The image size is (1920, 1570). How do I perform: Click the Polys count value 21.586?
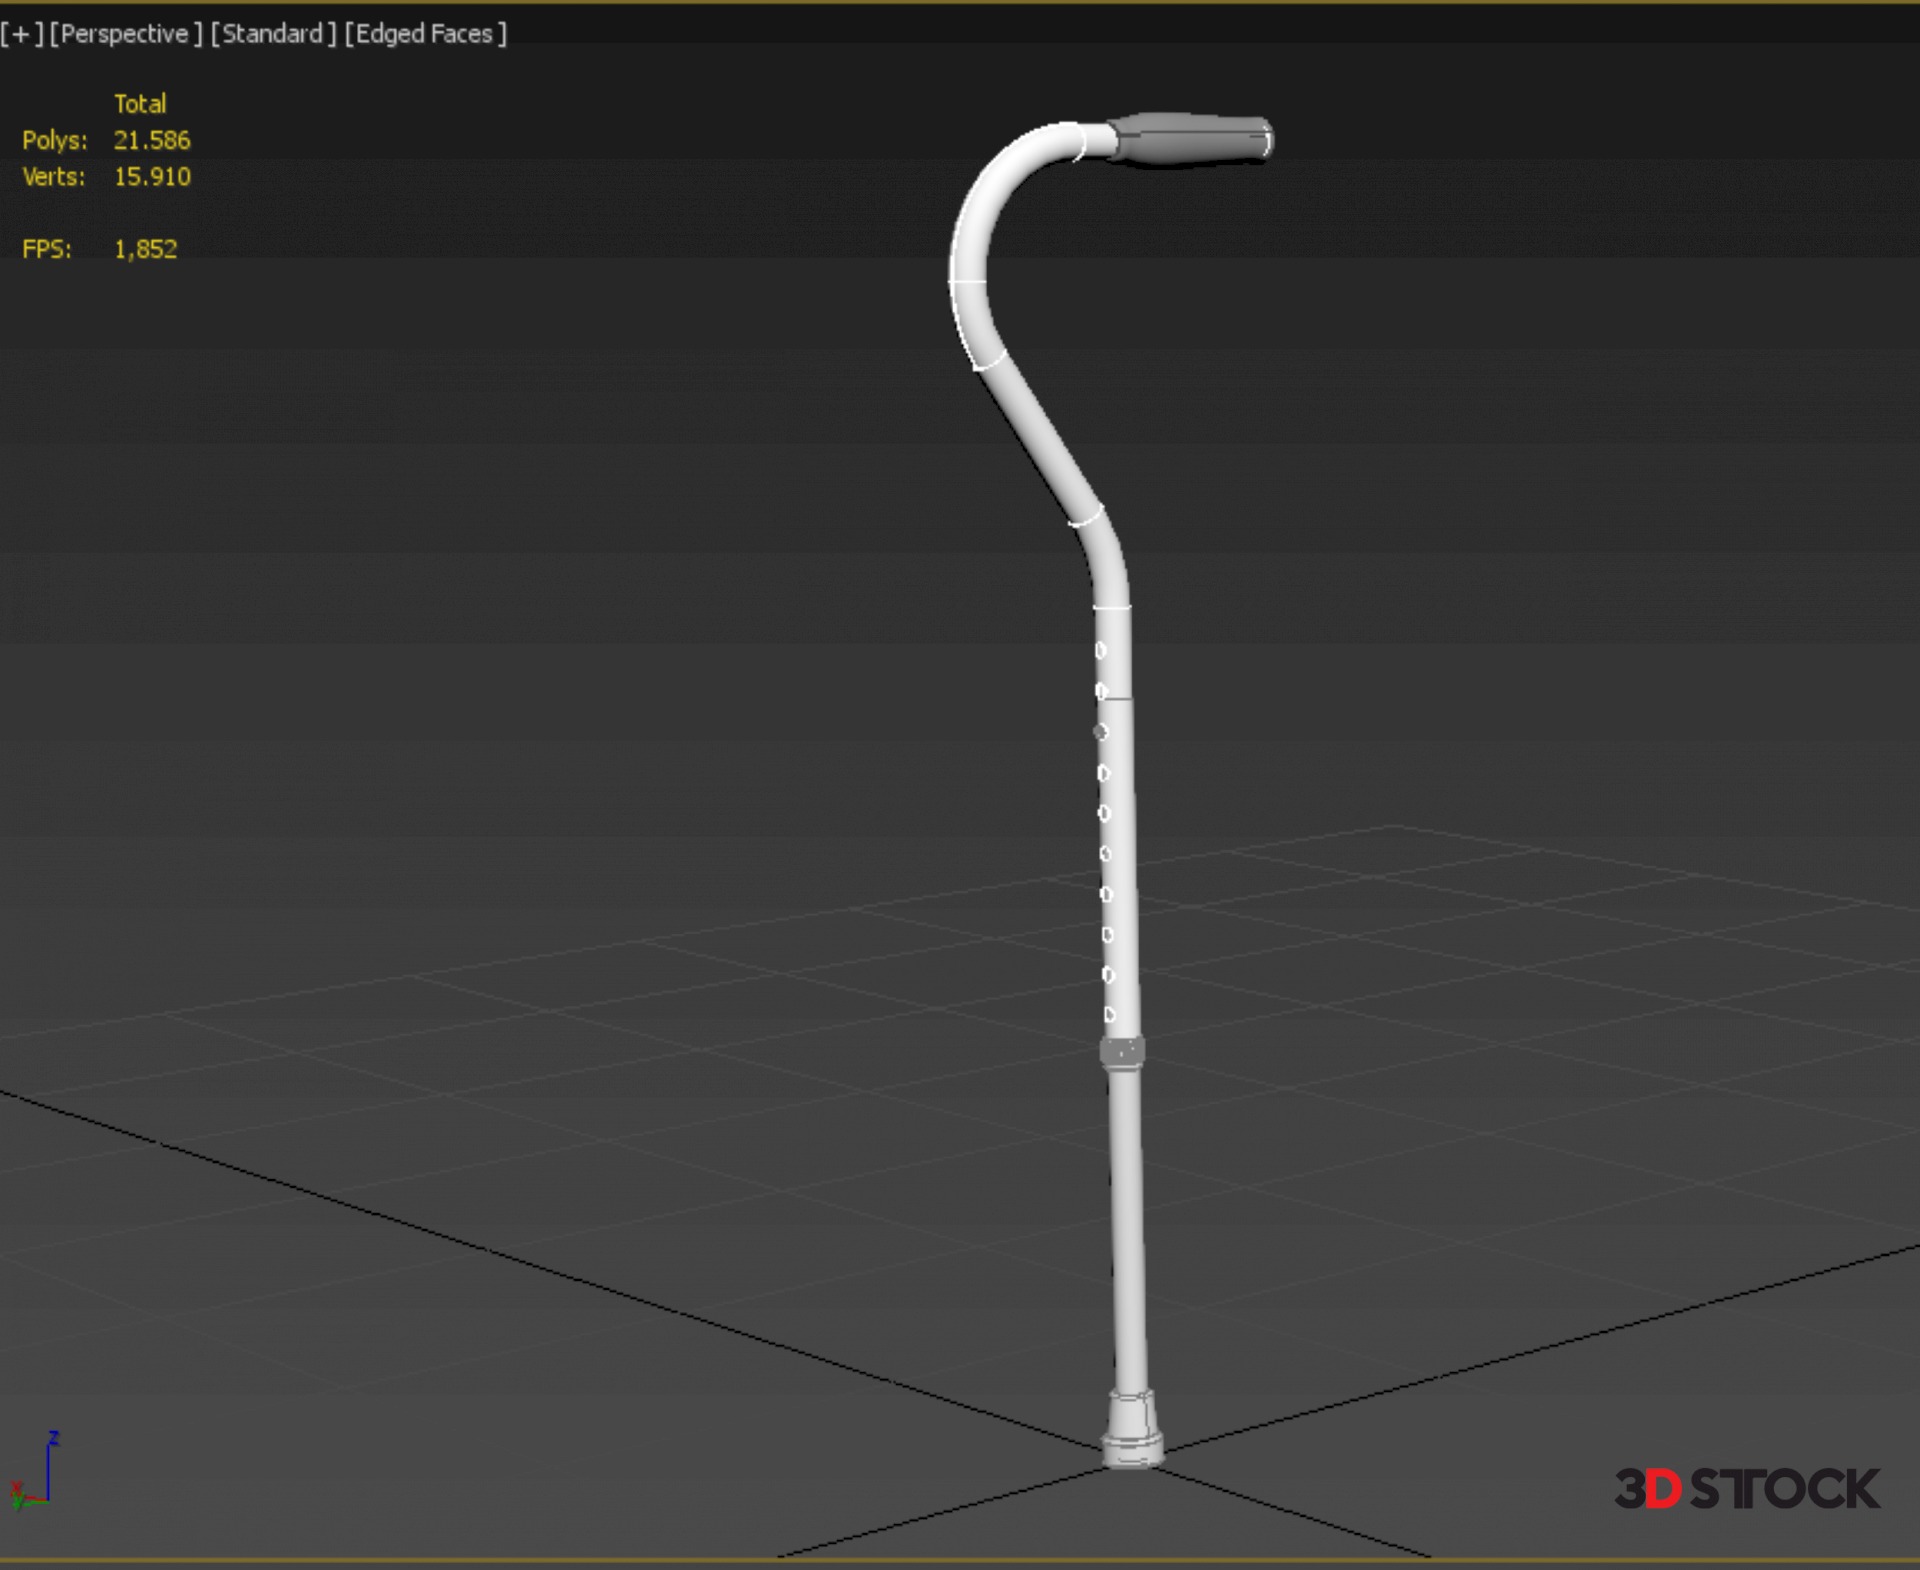(152, 140)
